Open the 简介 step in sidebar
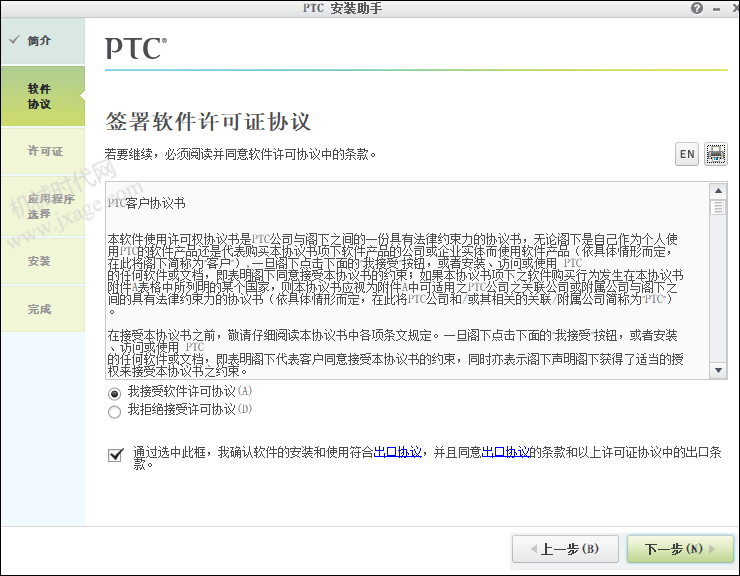The image size is (740, 576). pos(43,41)
